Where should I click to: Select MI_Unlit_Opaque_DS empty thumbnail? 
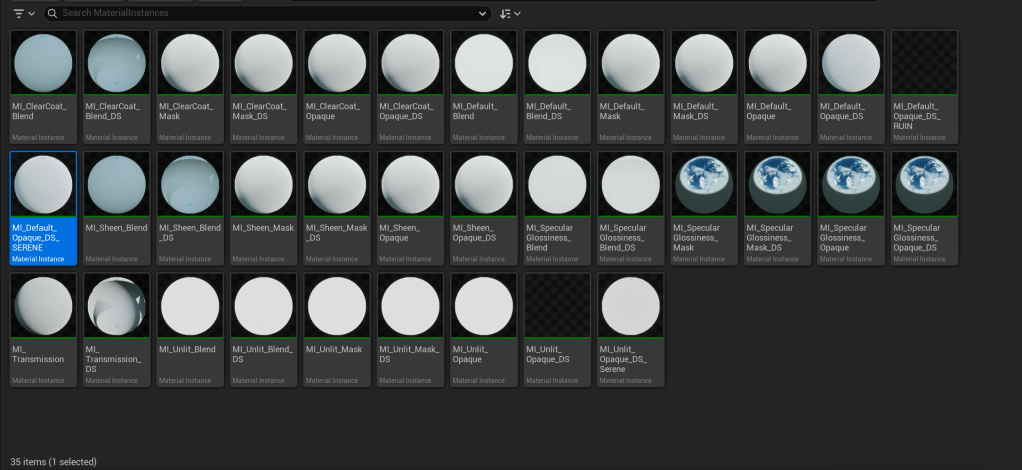coord(557,307)
